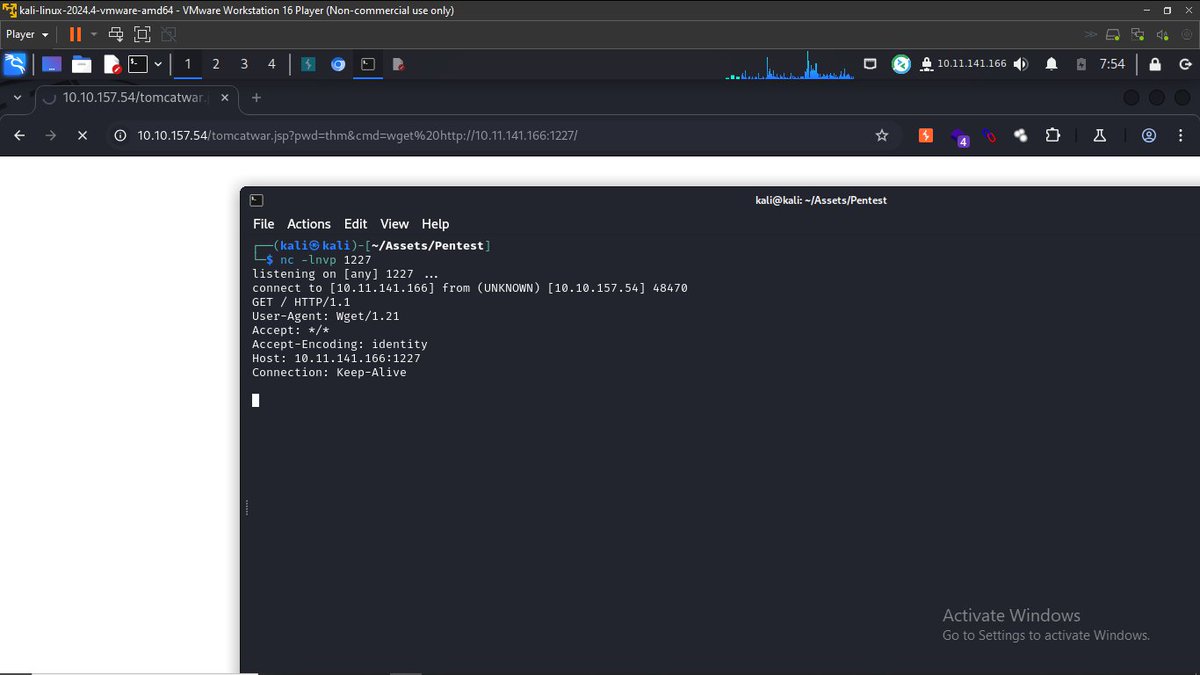Open the volume control in the panel
This screenshot has height=675, width=1200.
click(x=1020, y=64)
